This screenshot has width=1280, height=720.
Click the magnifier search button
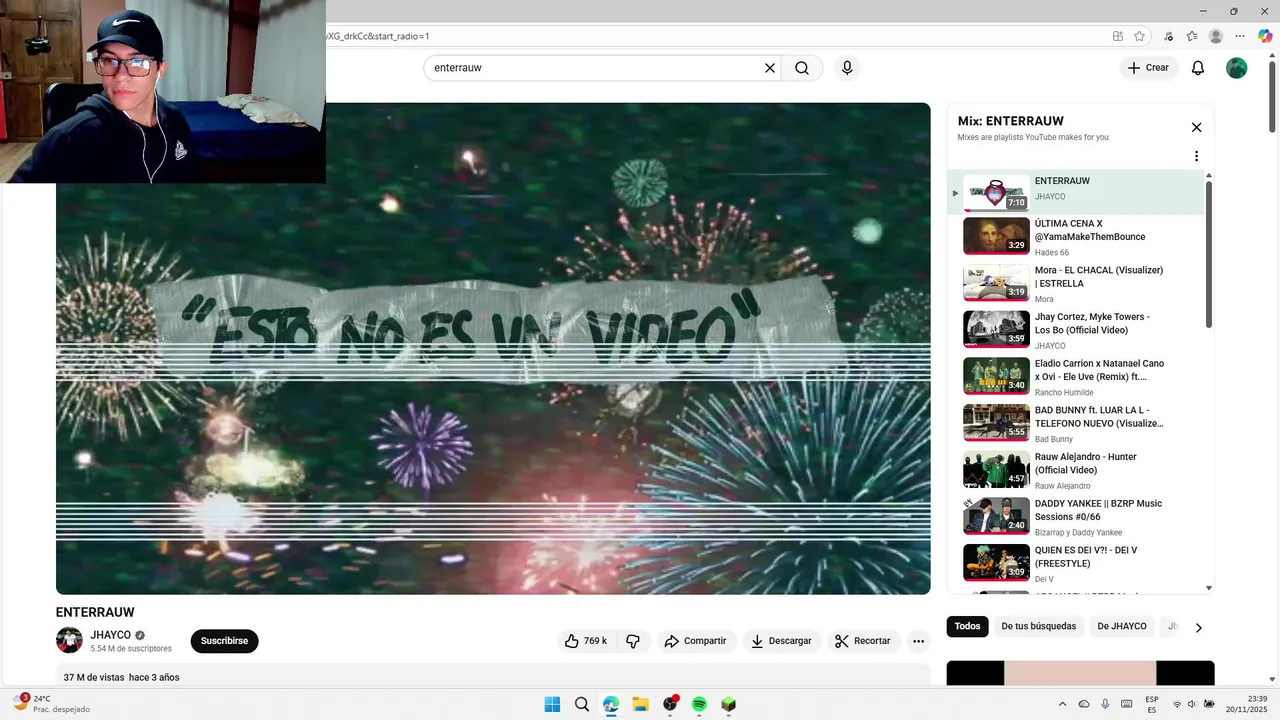[802, 68]
